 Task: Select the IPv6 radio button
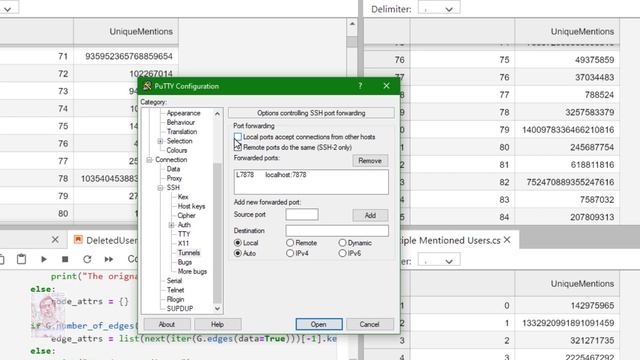(342, 253)
